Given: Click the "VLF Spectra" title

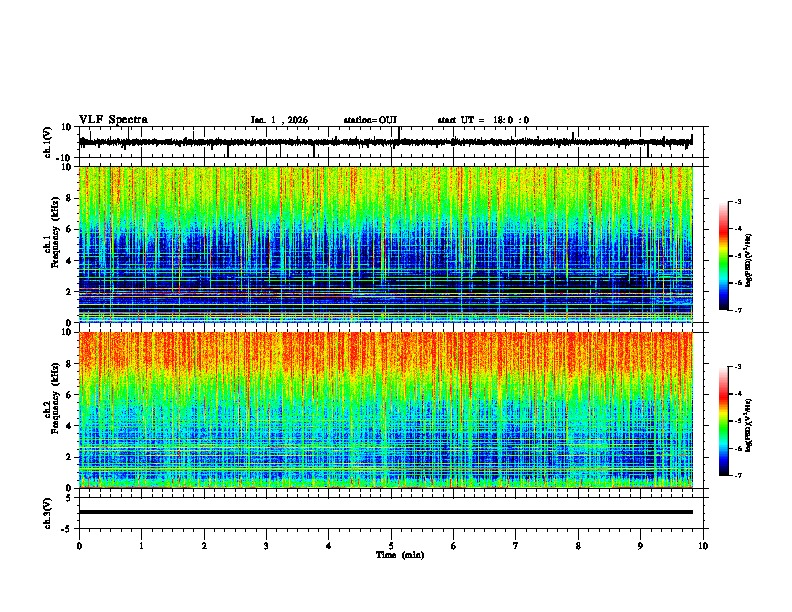Looking at the screenshot, I should click(x=113, y=120).
